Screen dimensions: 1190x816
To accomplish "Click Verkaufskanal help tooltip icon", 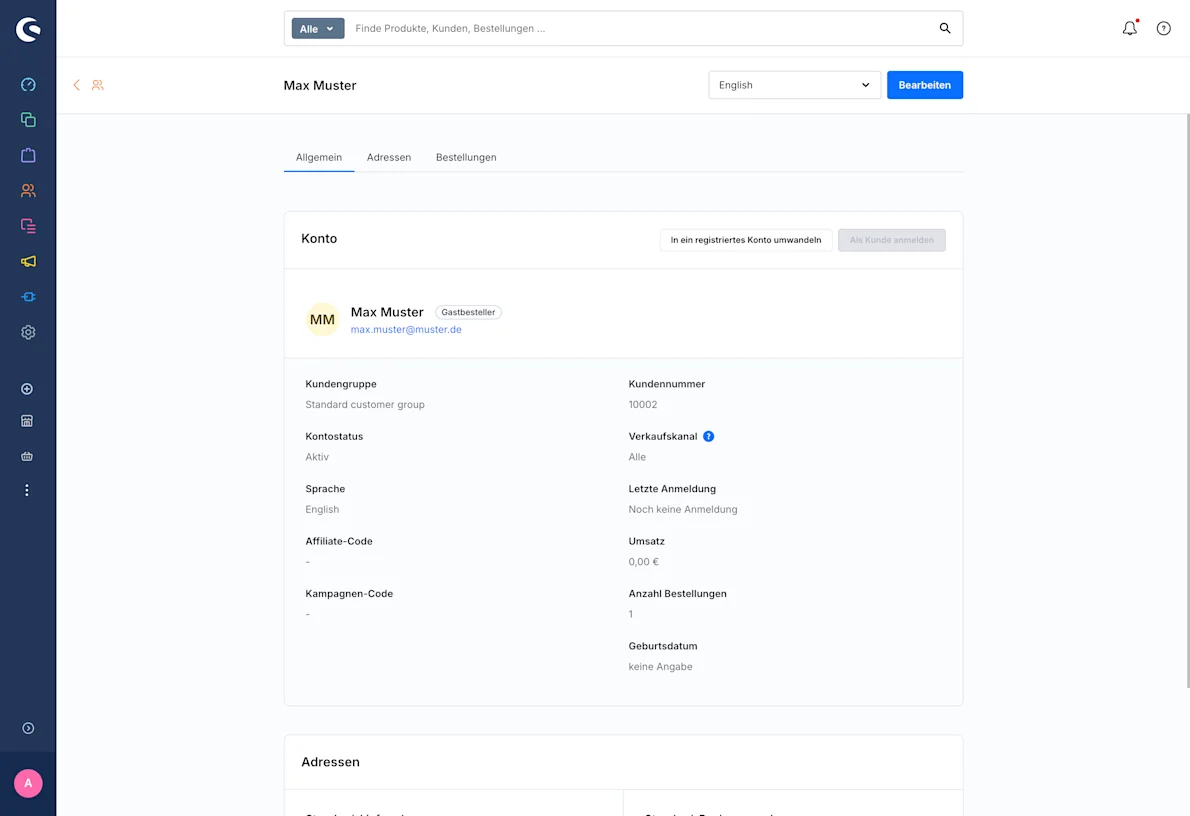I will tap(708, 436).
